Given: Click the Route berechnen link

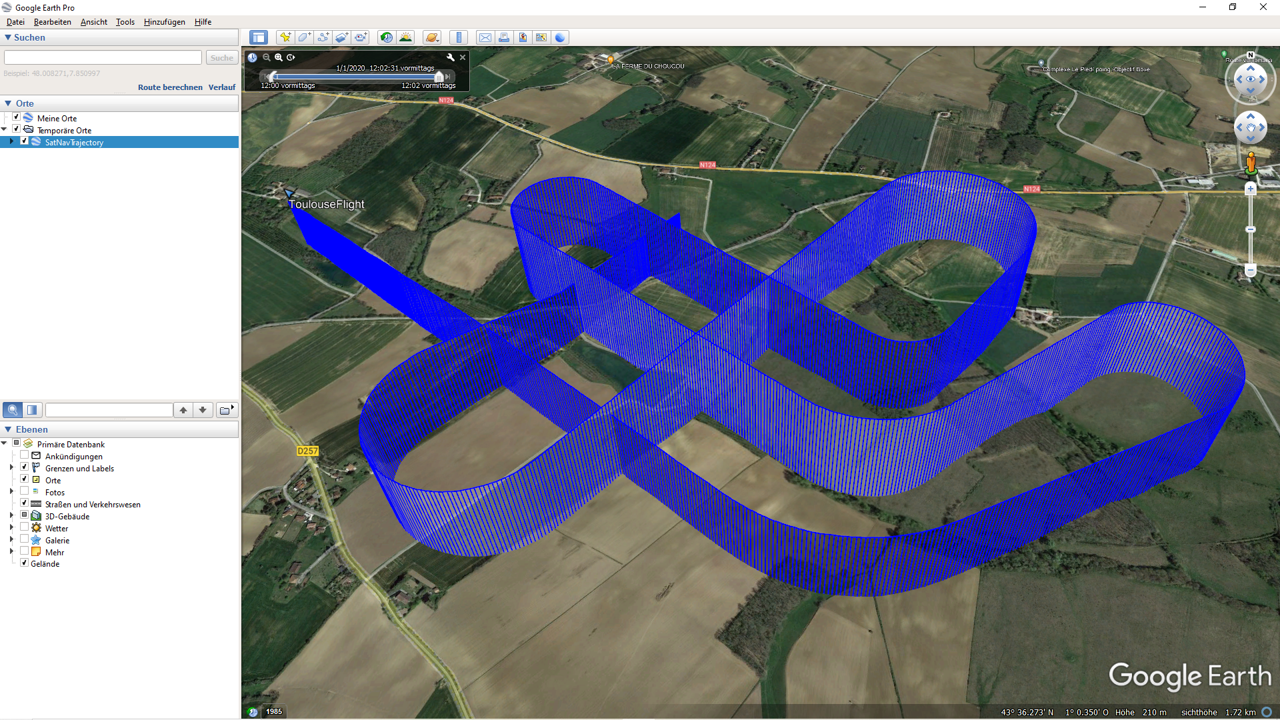Looking at the screenshot, I should 170,88.
